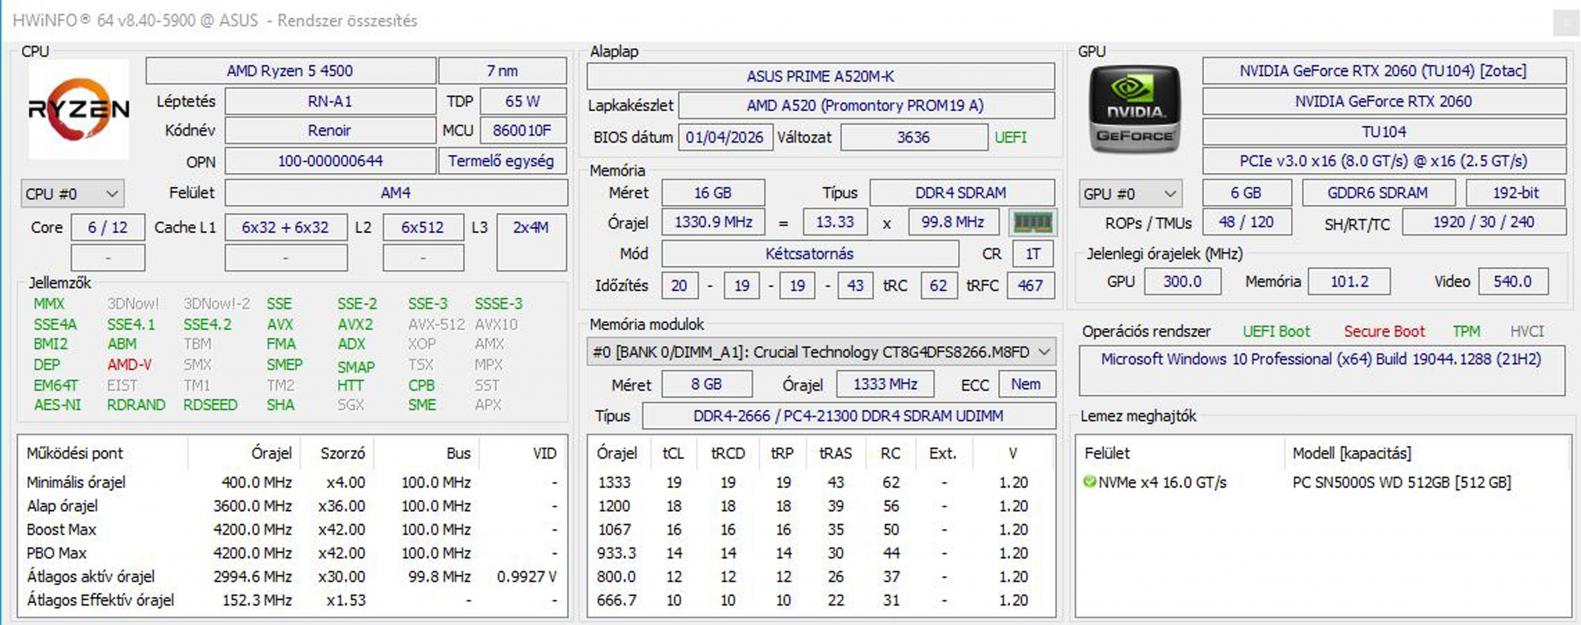1581x625 pixels.
Task: Click the green NVMe drive status icon
Action: [1089, 482]
